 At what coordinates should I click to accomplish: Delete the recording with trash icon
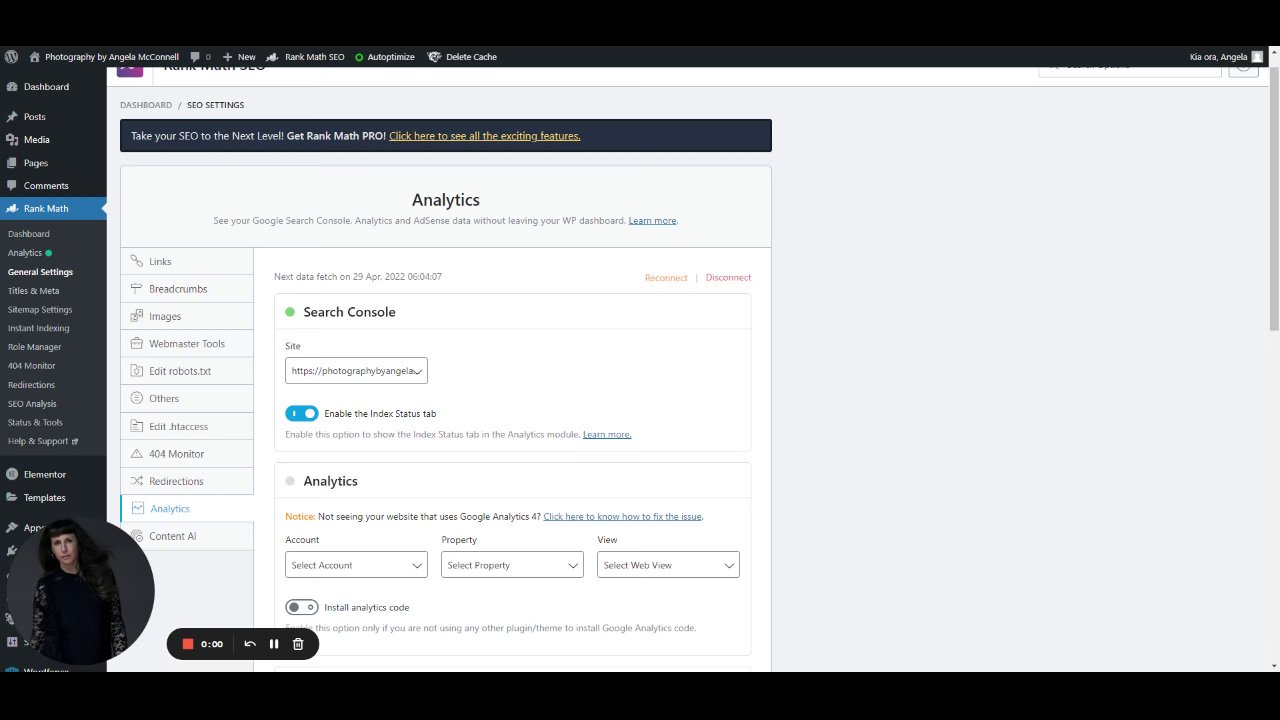[298, 644]
